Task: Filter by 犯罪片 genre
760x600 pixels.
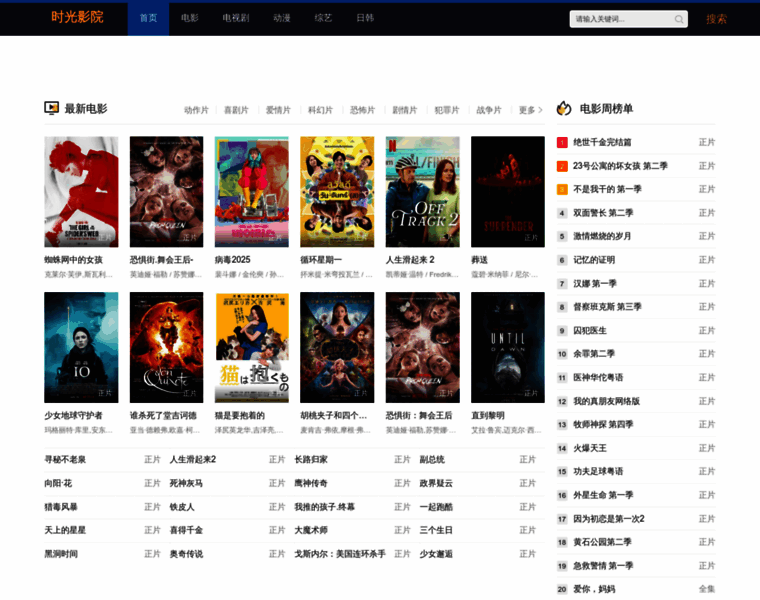Action: (x=447, y=110)
